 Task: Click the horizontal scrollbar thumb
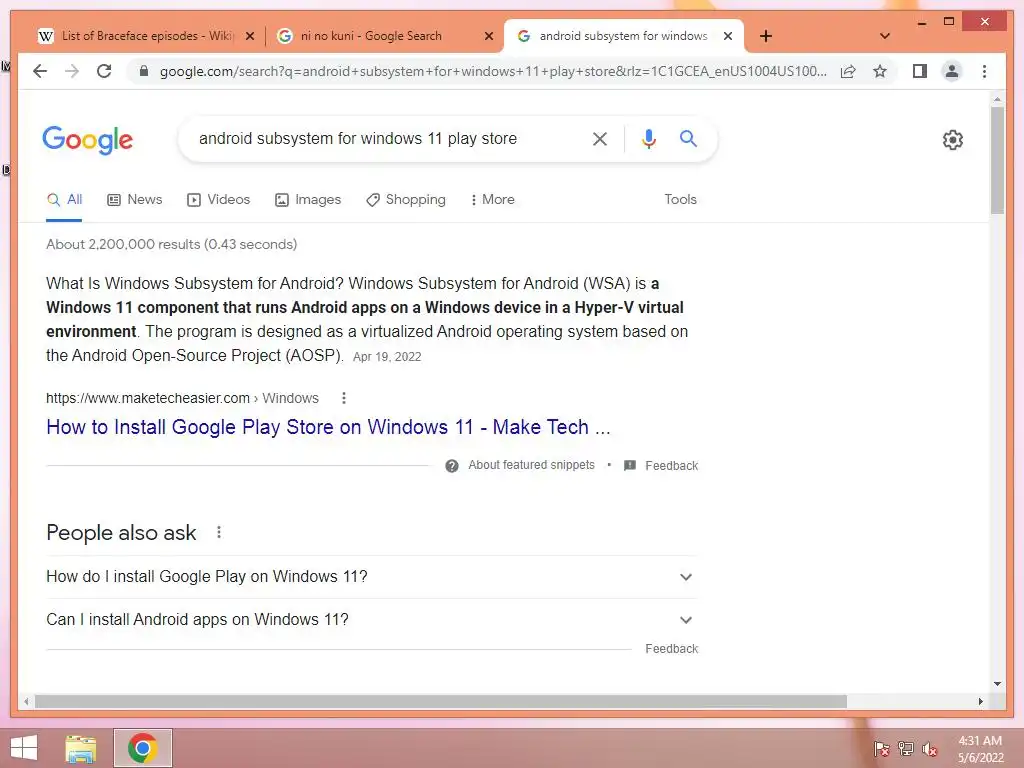click(440, 701)
